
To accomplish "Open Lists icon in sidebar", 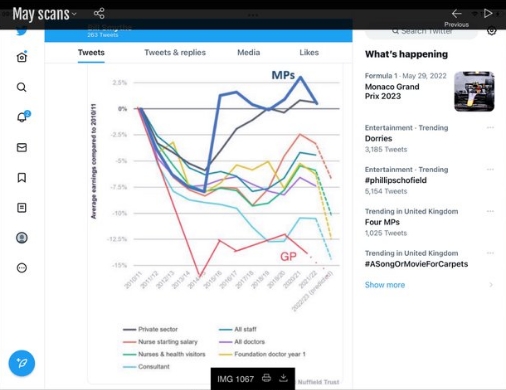I will [22, 208].
